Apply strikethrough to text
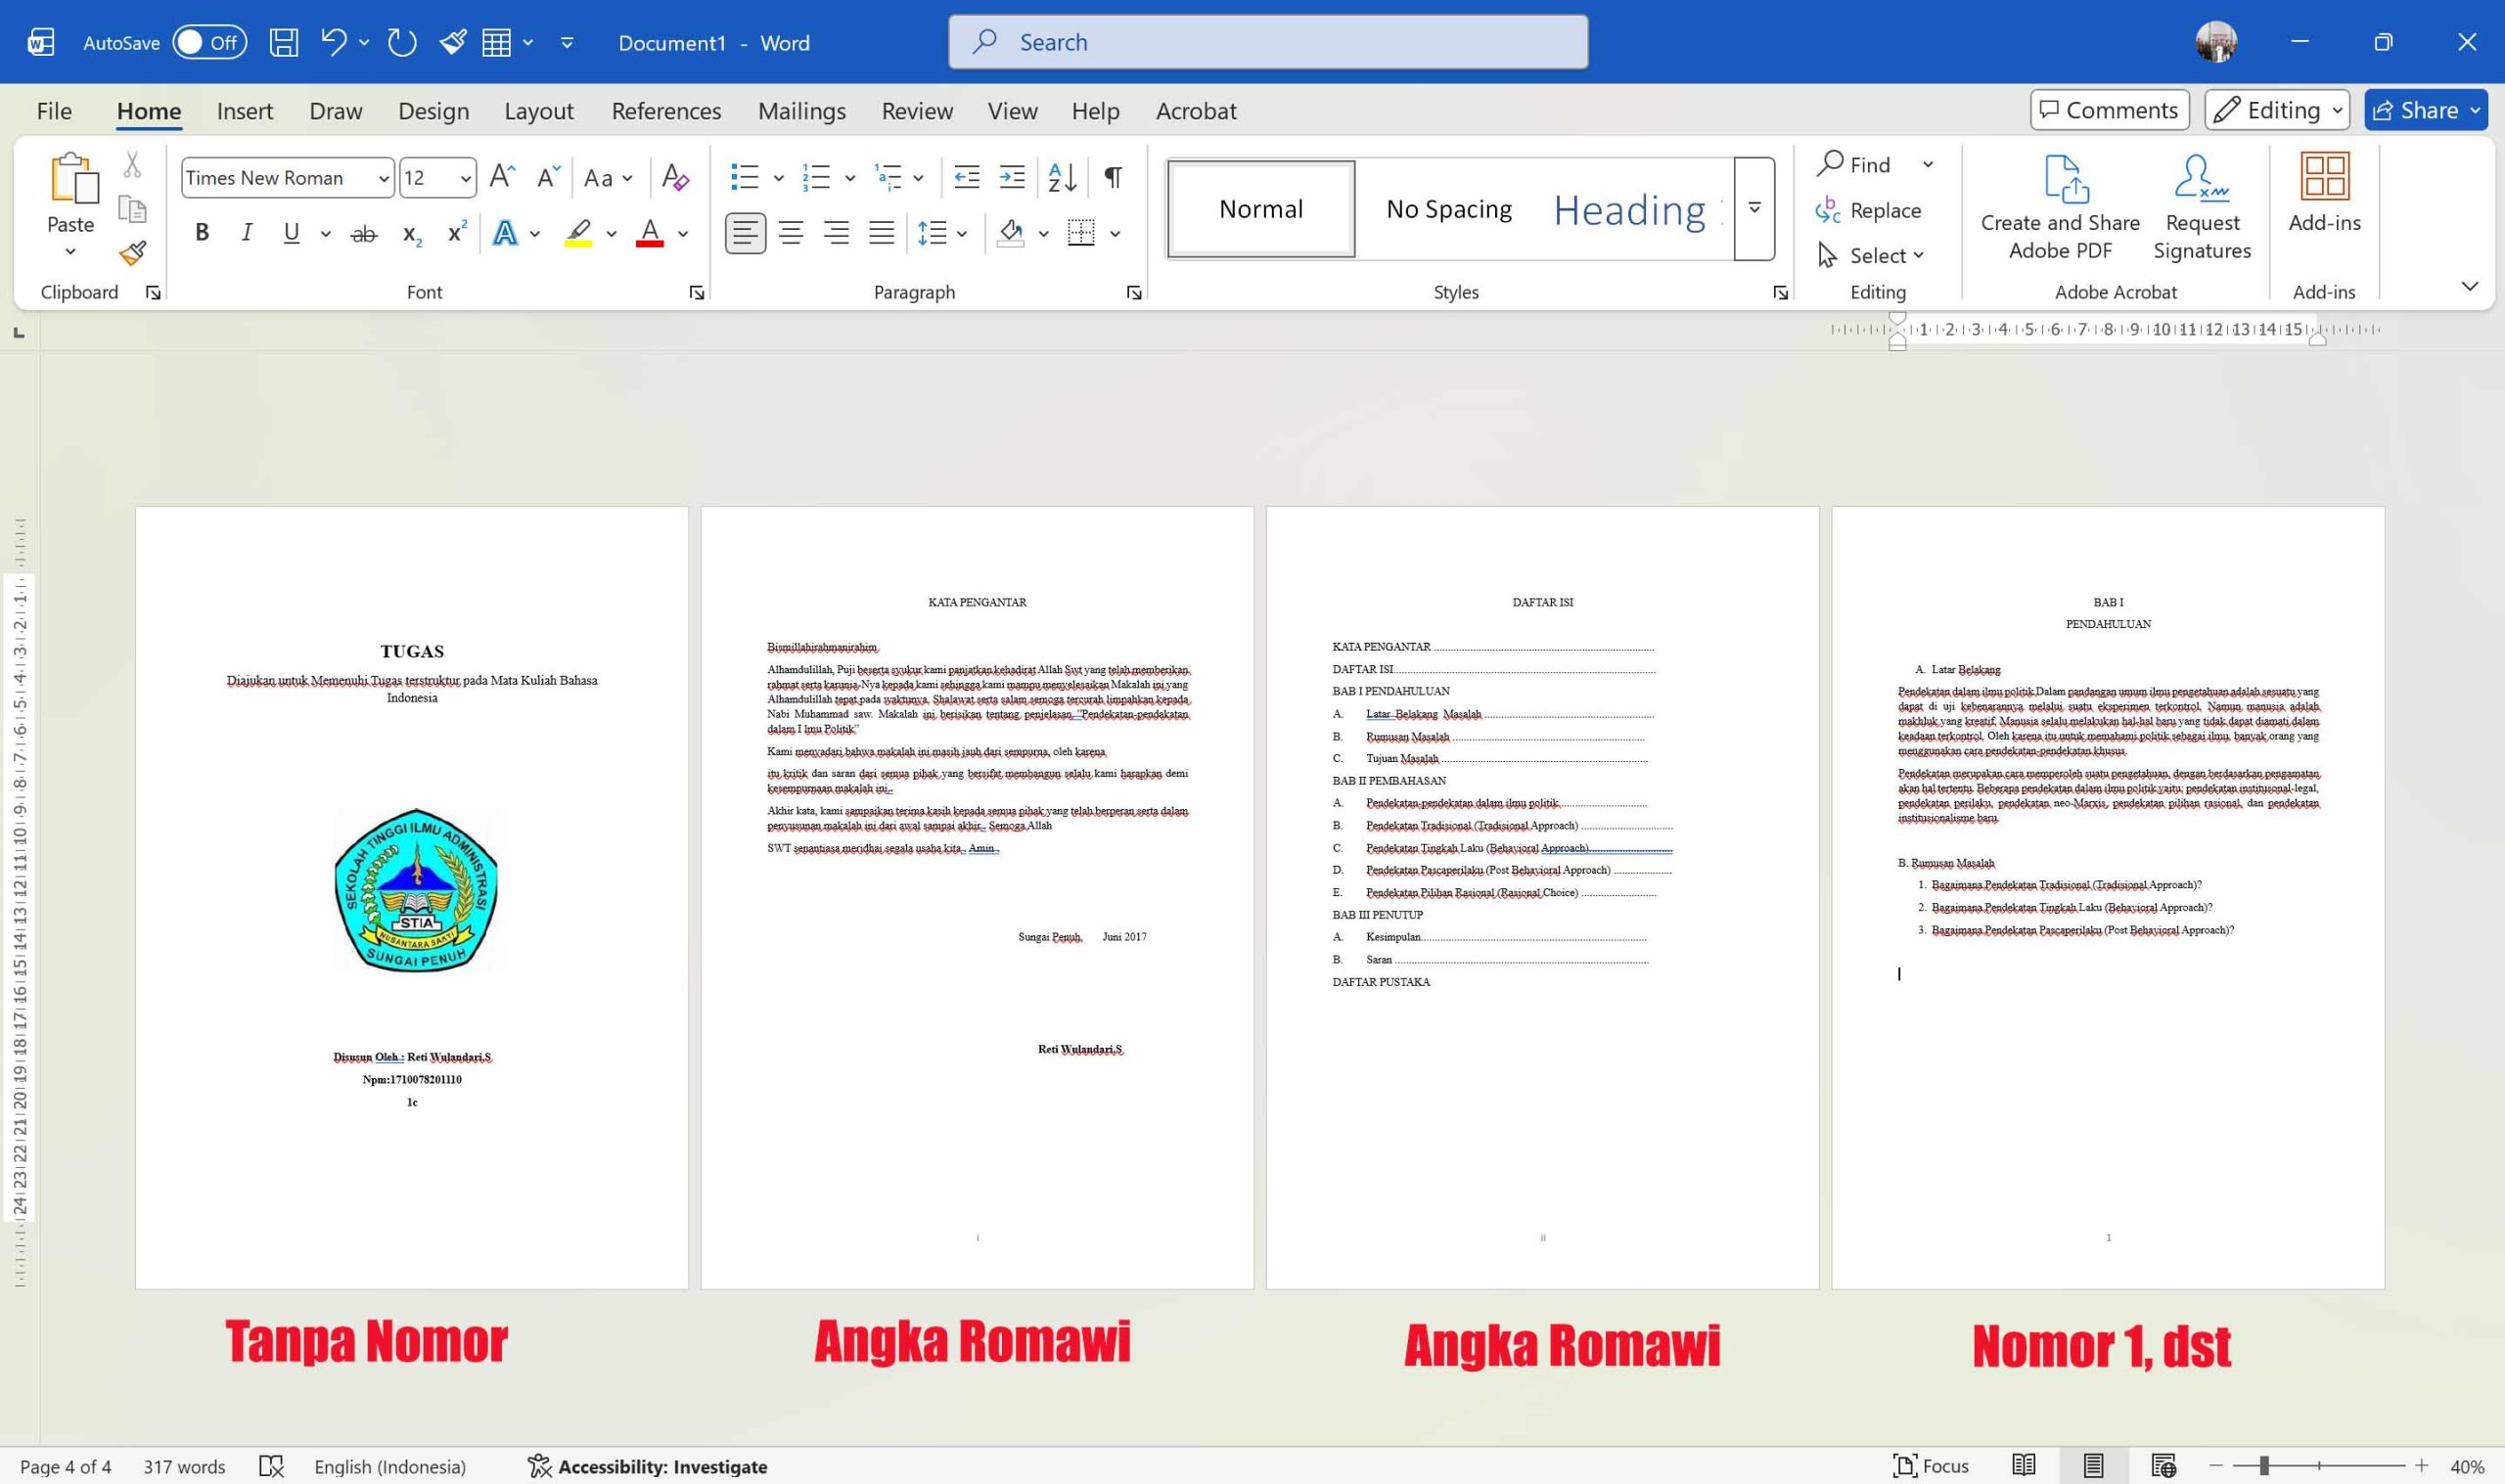The image size is (2505, 1484). pyautogui.click(x=362, y=232)
